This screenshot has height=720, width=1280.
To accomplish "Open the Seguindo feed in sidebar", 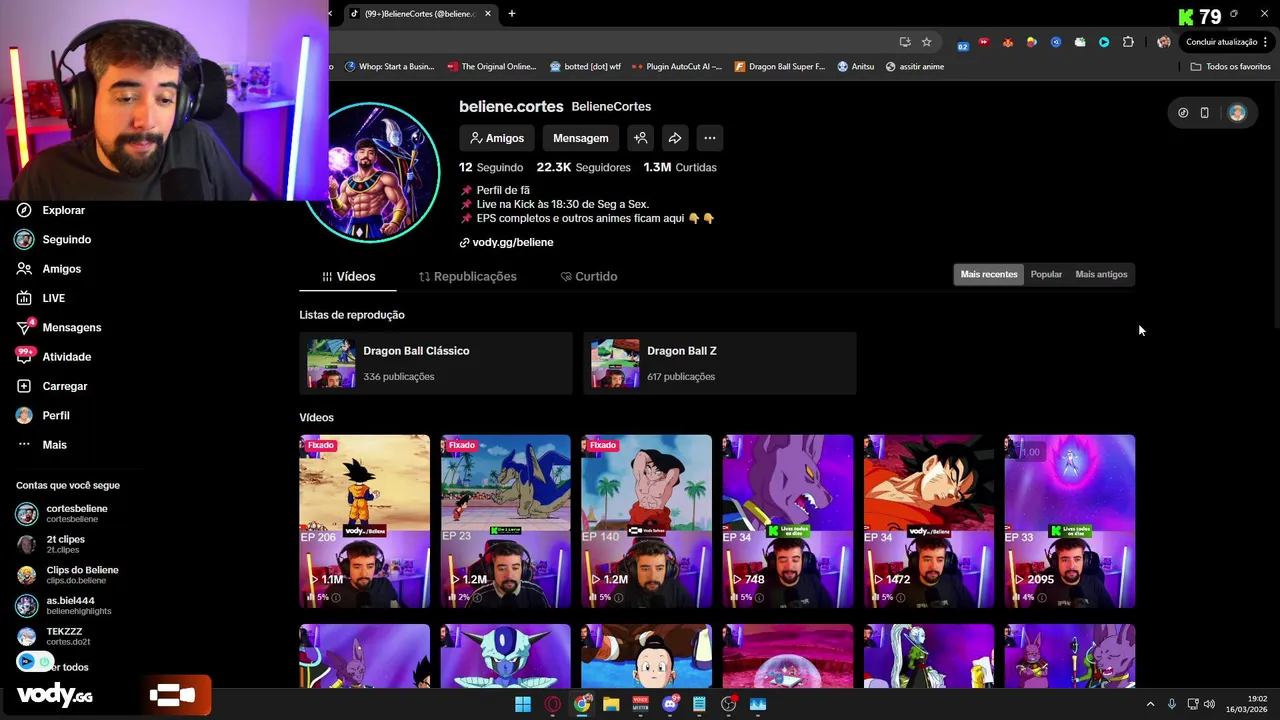I will point(66,240).
